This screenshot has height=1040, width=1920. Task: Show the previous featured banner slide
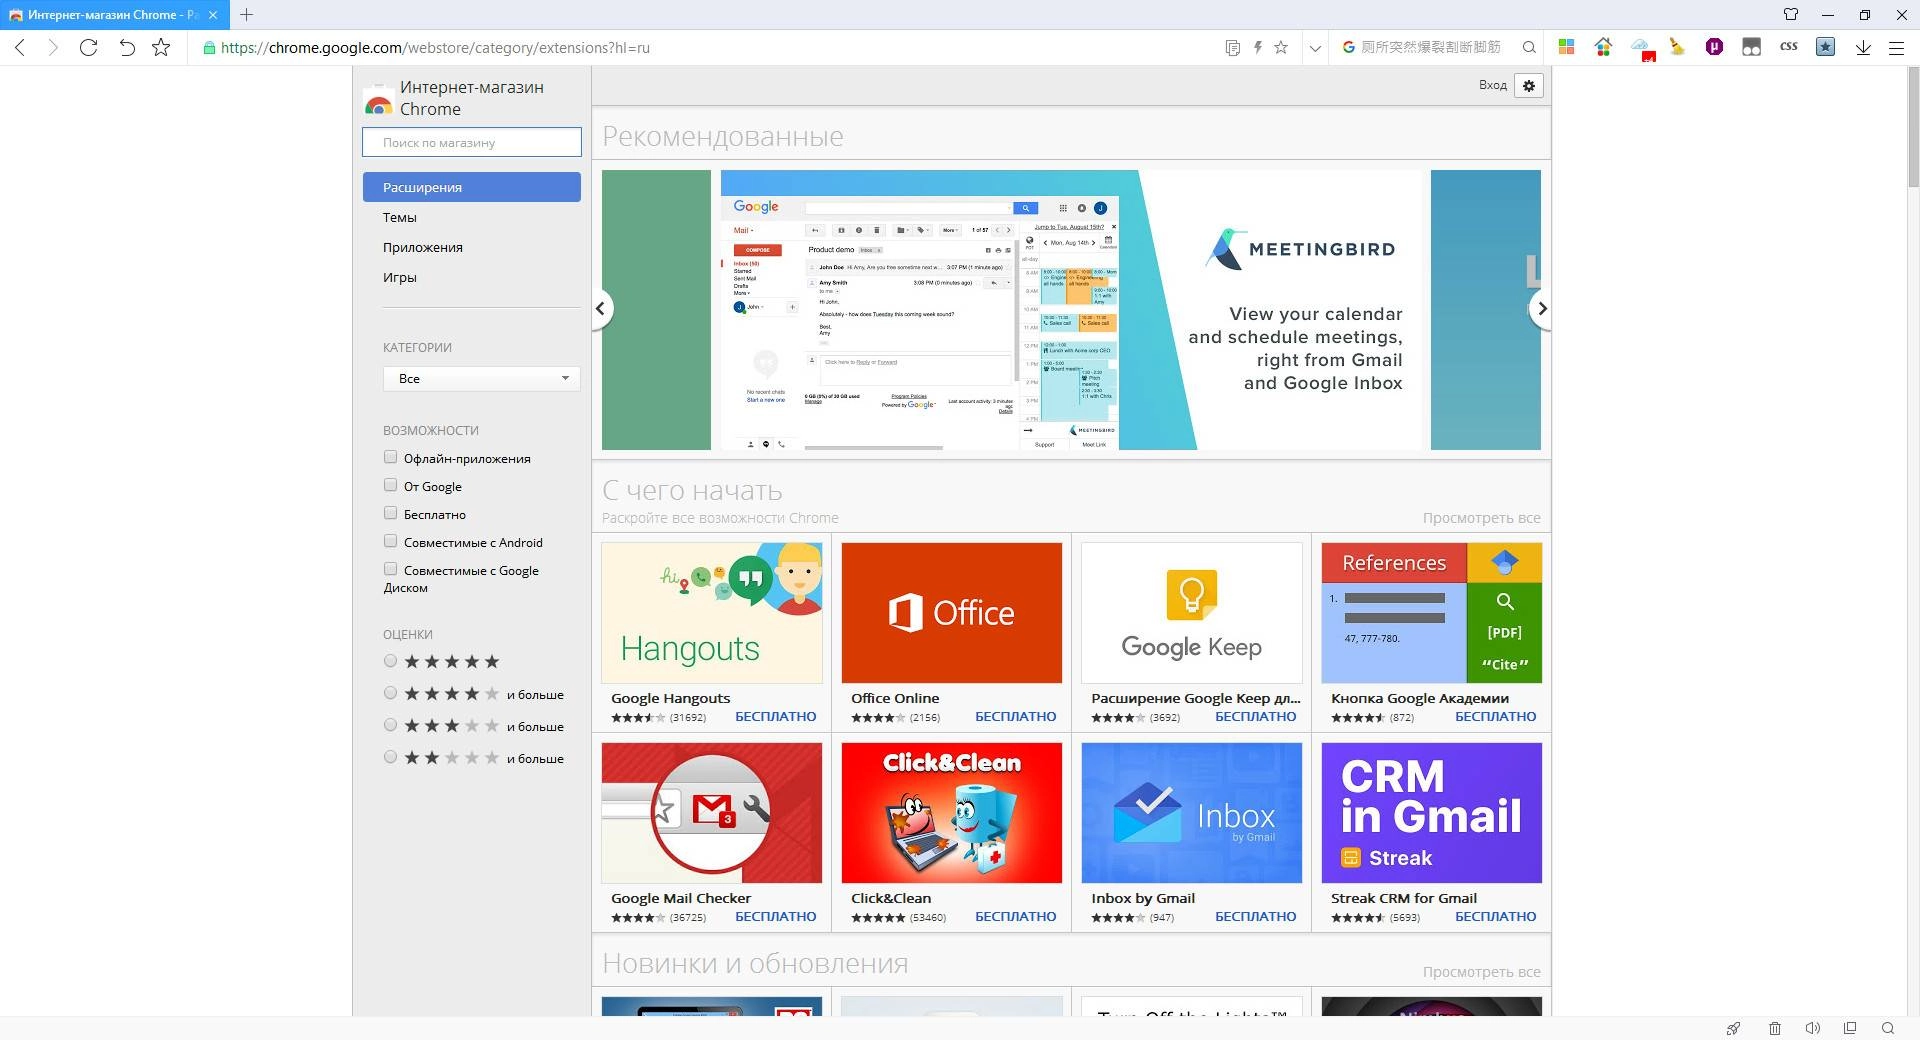tap(601, 308)
